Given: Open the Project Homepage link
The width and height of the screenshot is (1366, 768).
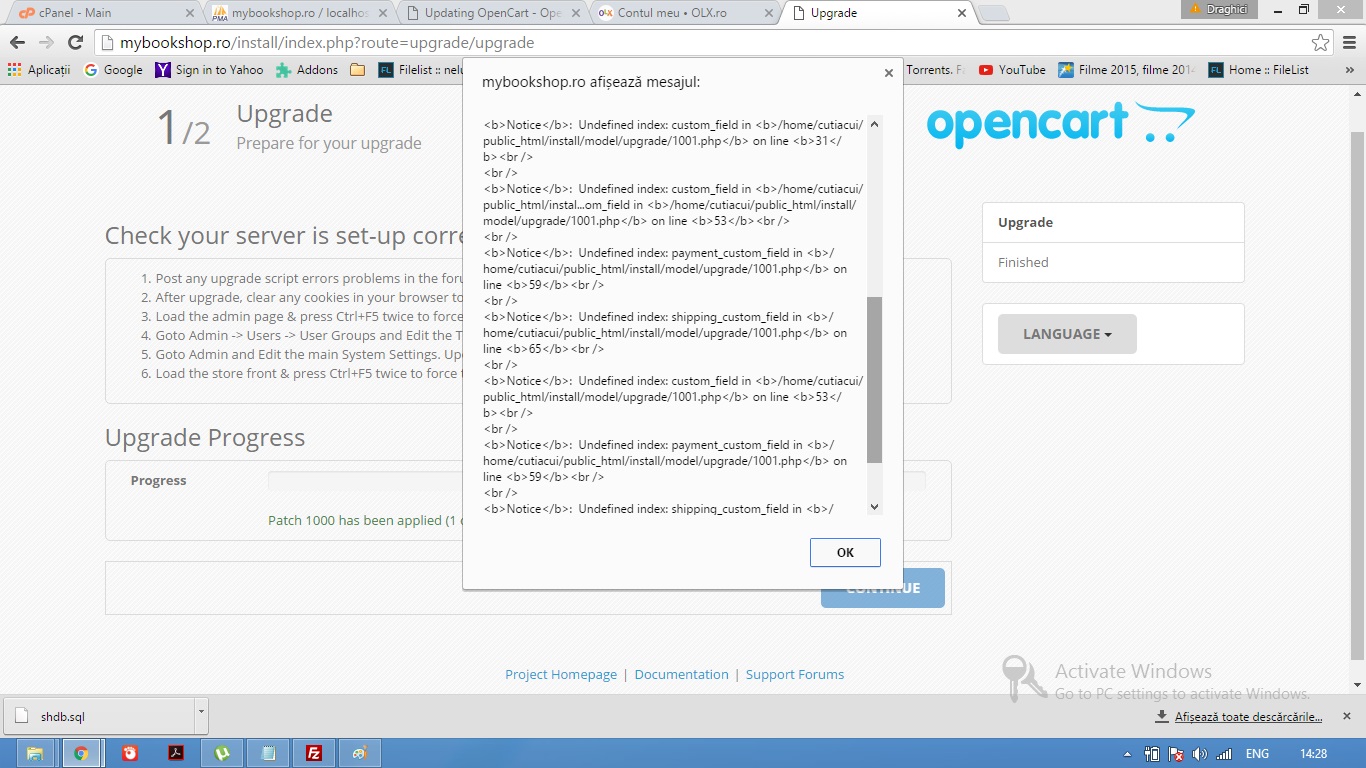Looking at the screenshot, I should coord(561,674).
